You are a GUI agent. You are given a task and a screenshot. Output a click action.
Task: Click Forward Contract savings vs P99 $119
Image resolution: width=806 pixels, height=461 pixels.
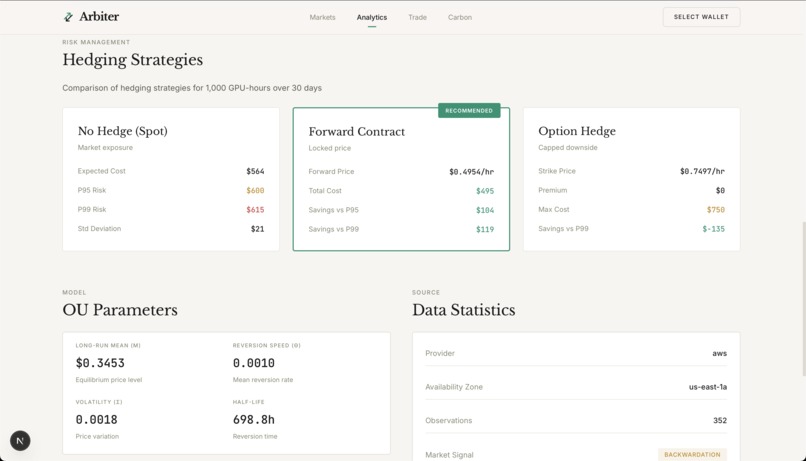point(485,229)
